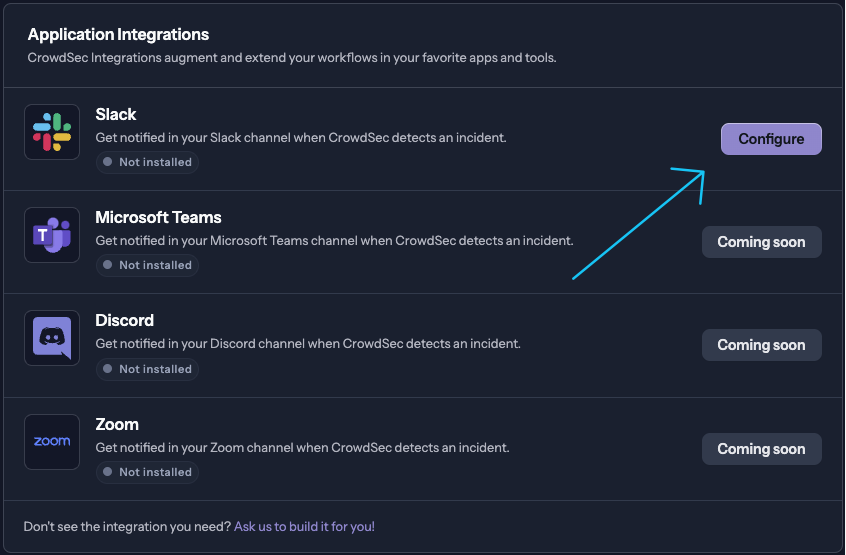Screen dimensions: 846x555
Task: Click the Not installed badge under Slack
Action: pyautogui.click(x=147, y=162)
